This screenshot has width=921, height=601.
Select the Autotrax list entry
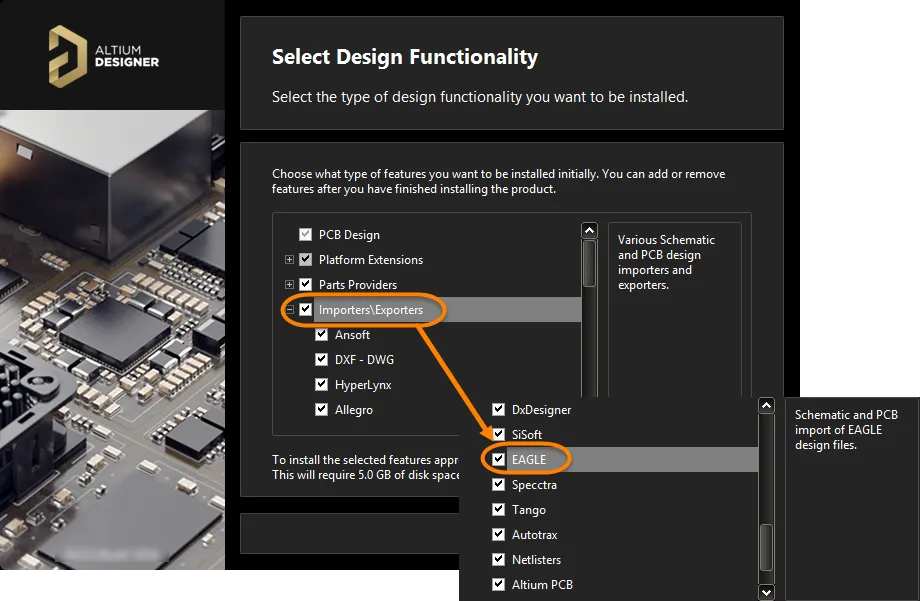point(535,535)
